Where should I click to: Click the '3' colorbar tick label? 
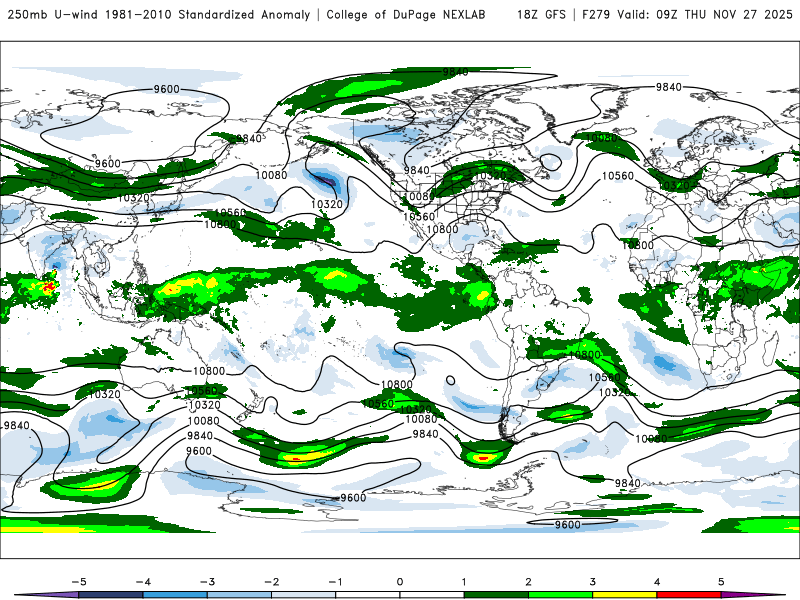coord(593,582)
